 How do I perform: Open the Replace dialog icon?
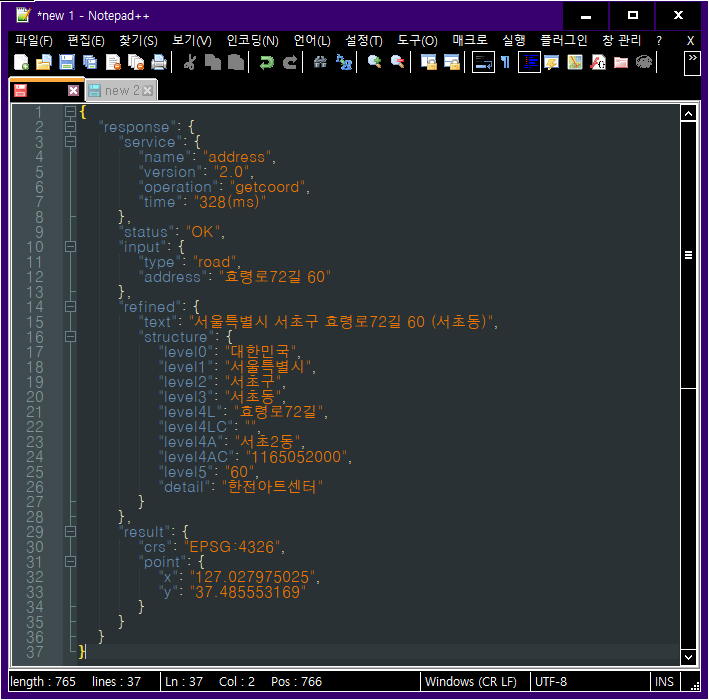tap(344, 62)
